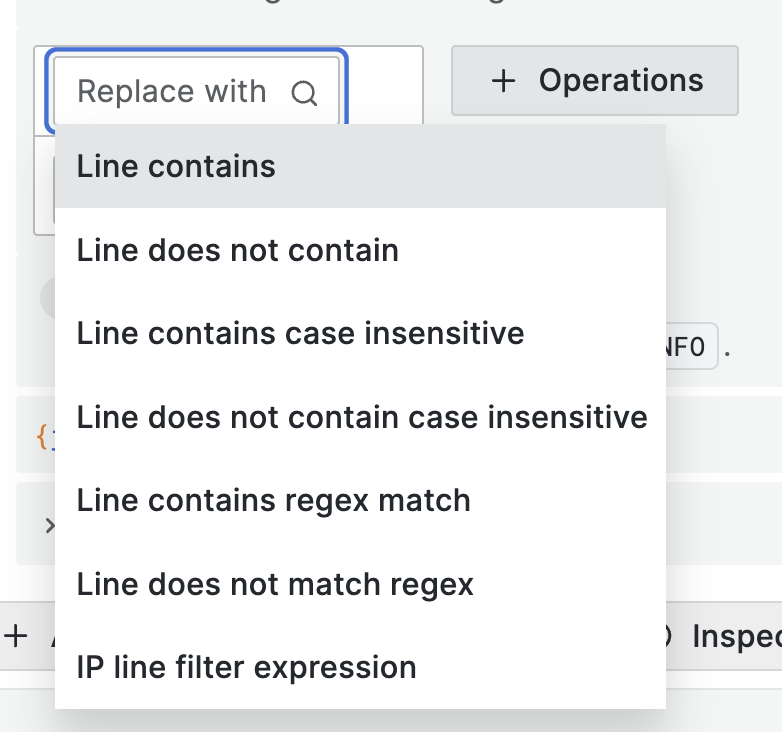This screenshot has height=732, width=782.
Task: Click the partly hidden icon left of Inspector label
Action: (672, 636)
